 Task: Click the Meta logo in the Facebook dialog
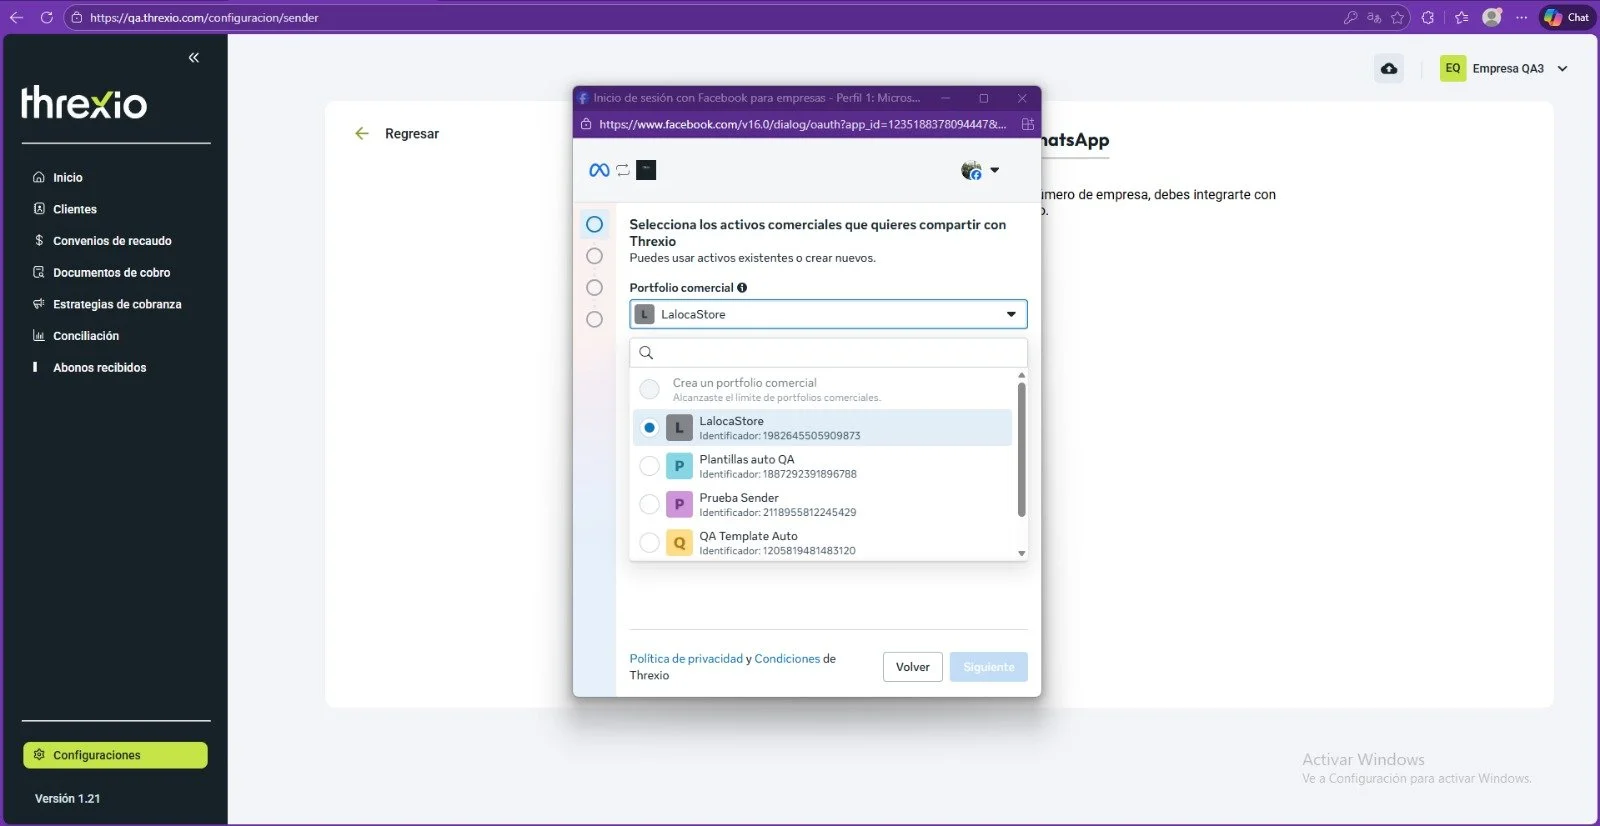[x=599, y=170]
